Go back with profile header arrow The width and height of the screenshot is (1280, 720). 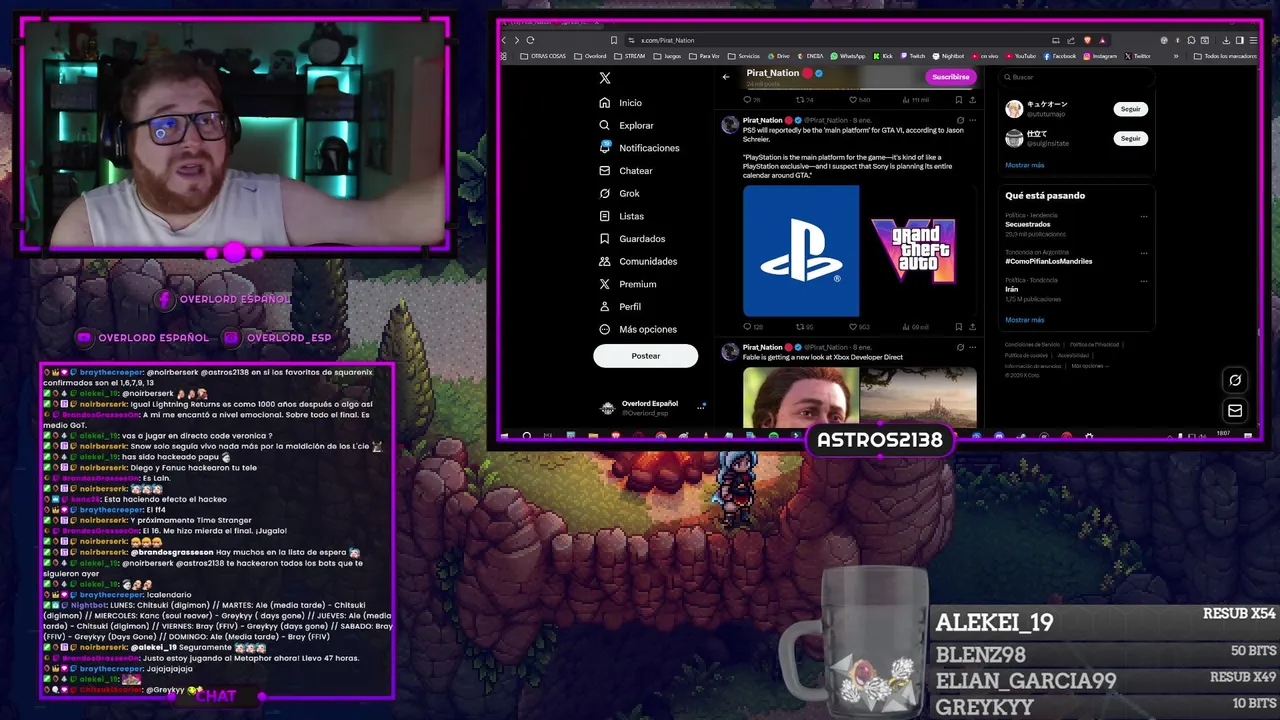[x=726, y=76]
